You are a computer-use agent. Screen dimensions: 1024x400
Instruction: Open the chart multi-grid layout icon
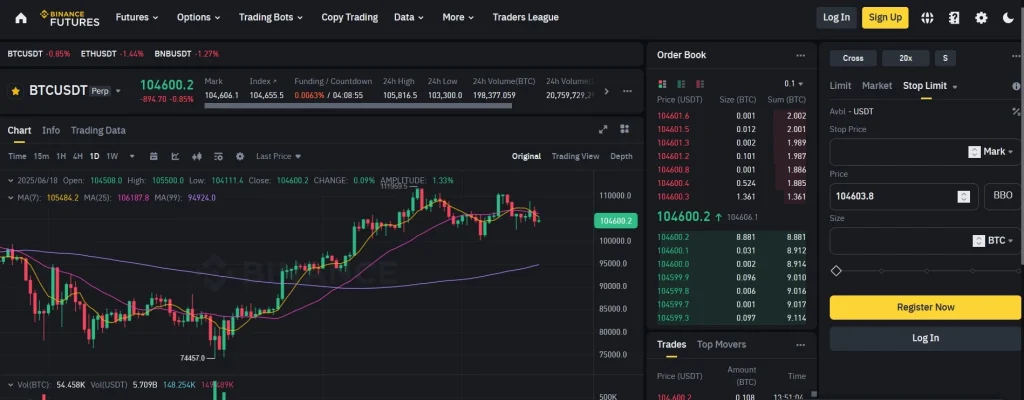[x=624, y=129]
